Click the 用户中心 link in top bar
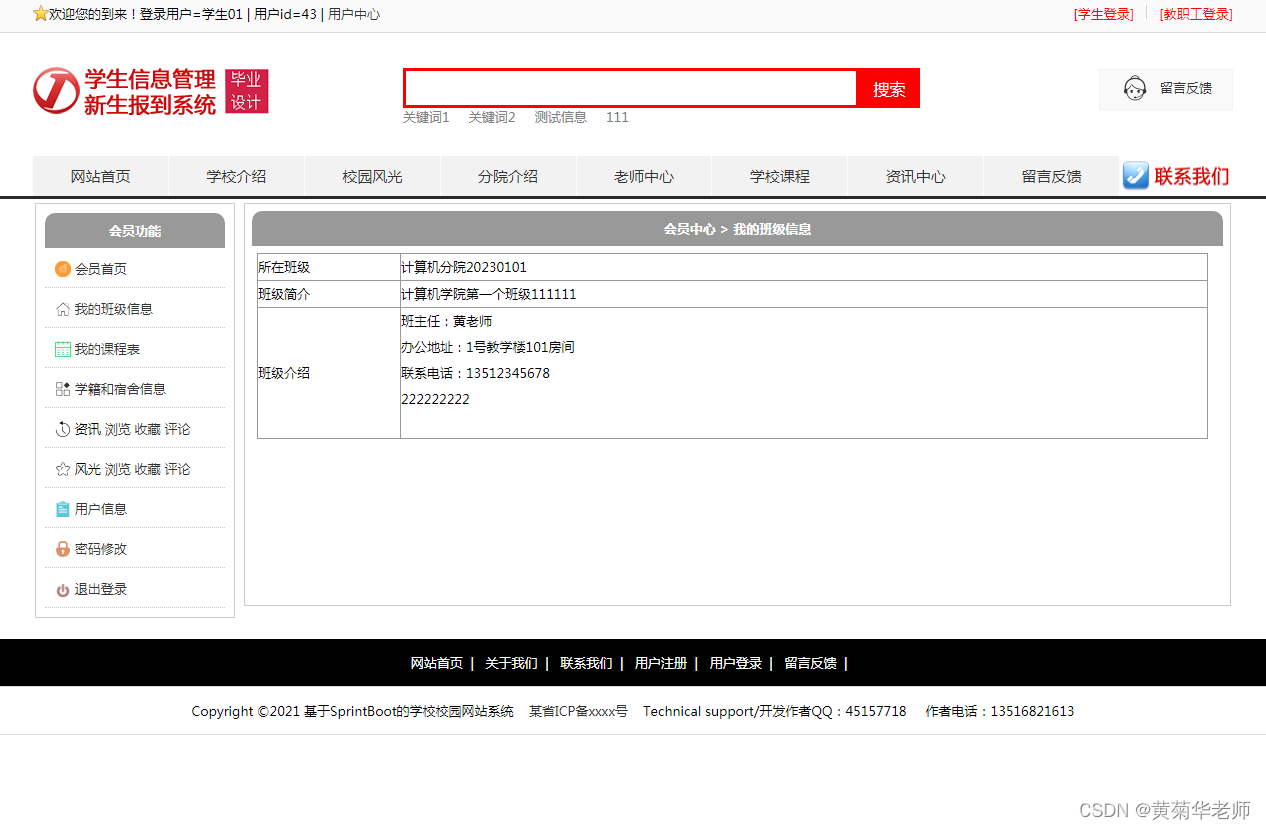The width and height of the screenshot is (1266, 830). point(354,14)
